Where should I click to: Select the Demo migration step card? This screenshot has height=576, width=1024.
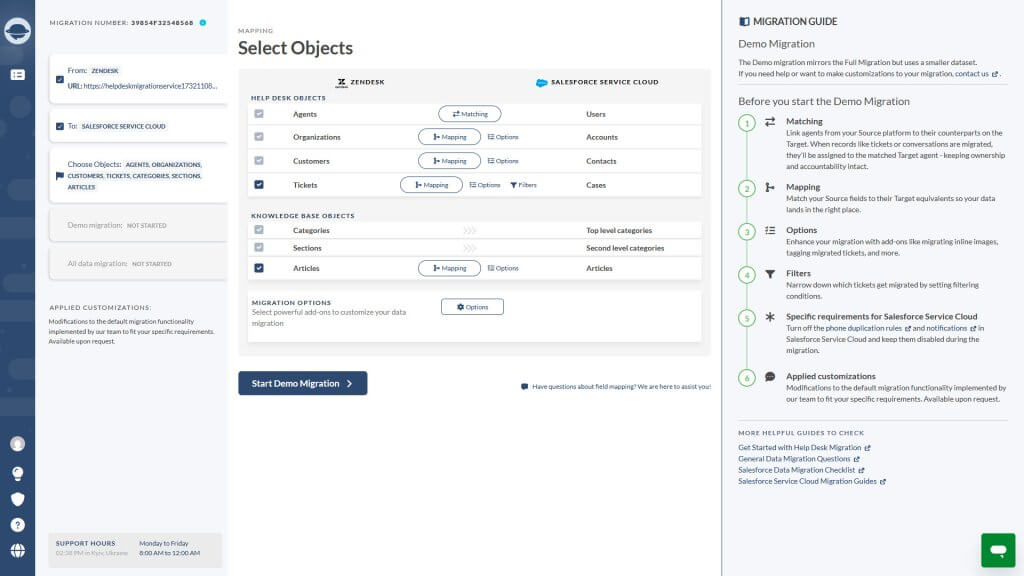click(x=138, y=225)
